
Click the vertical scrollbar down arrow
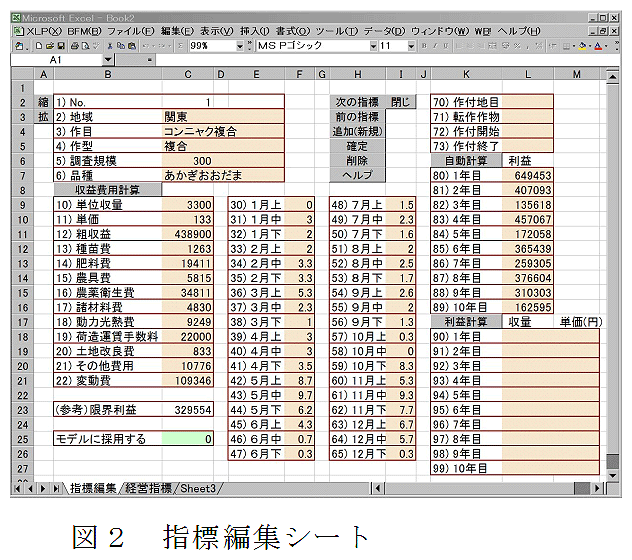pos(612,476)
